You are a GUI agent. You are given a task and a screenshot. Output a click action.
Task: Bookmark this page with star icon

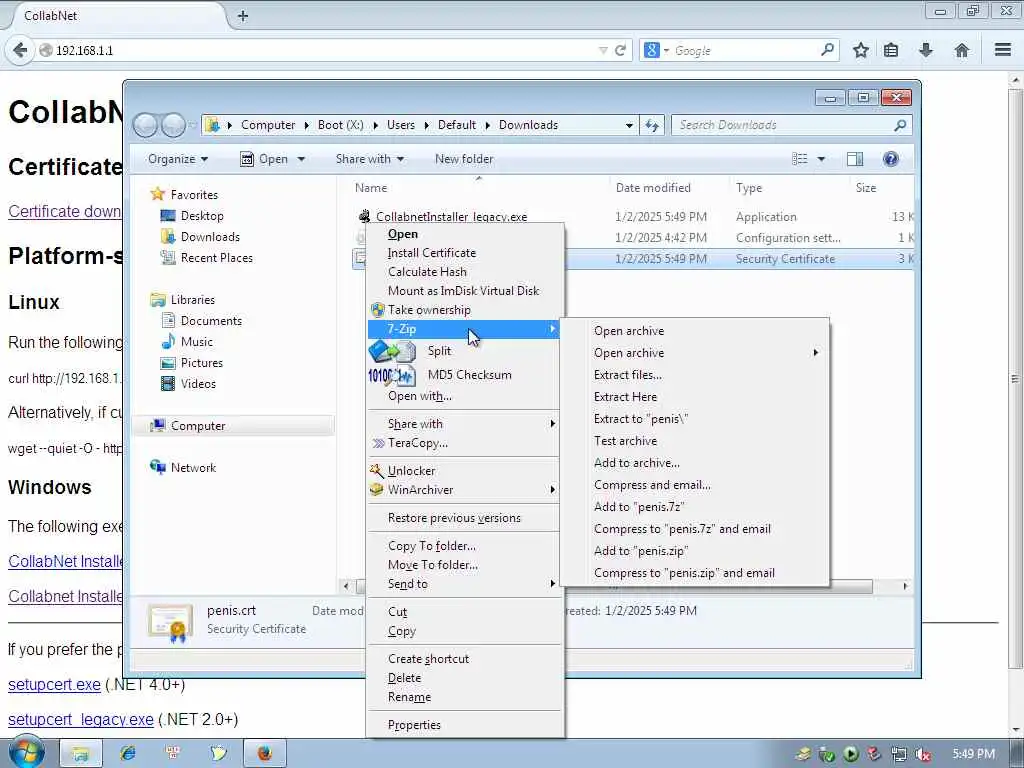pos(861,50)
